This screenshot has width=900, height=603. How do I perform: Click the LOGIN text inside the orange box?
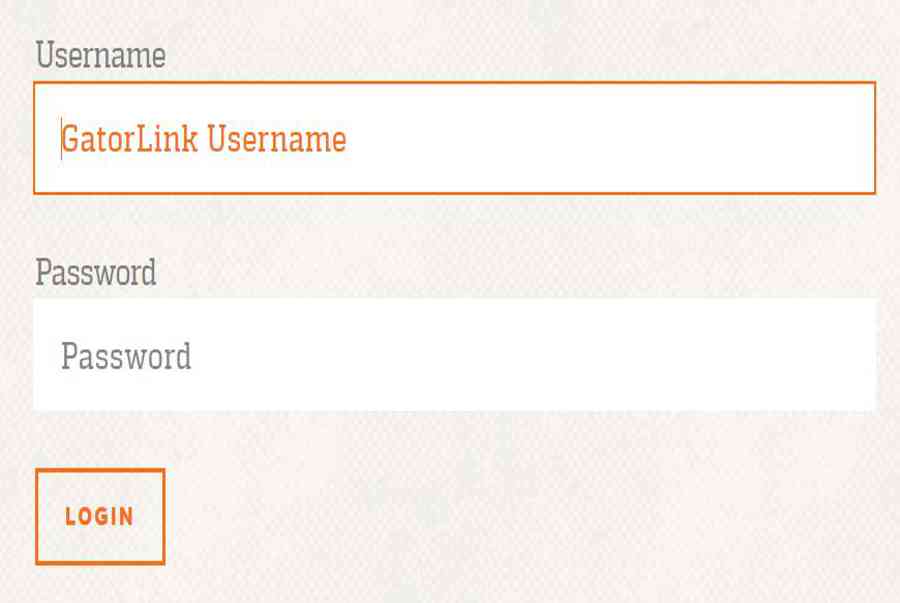pyautogui.click(x=99, y=516)
